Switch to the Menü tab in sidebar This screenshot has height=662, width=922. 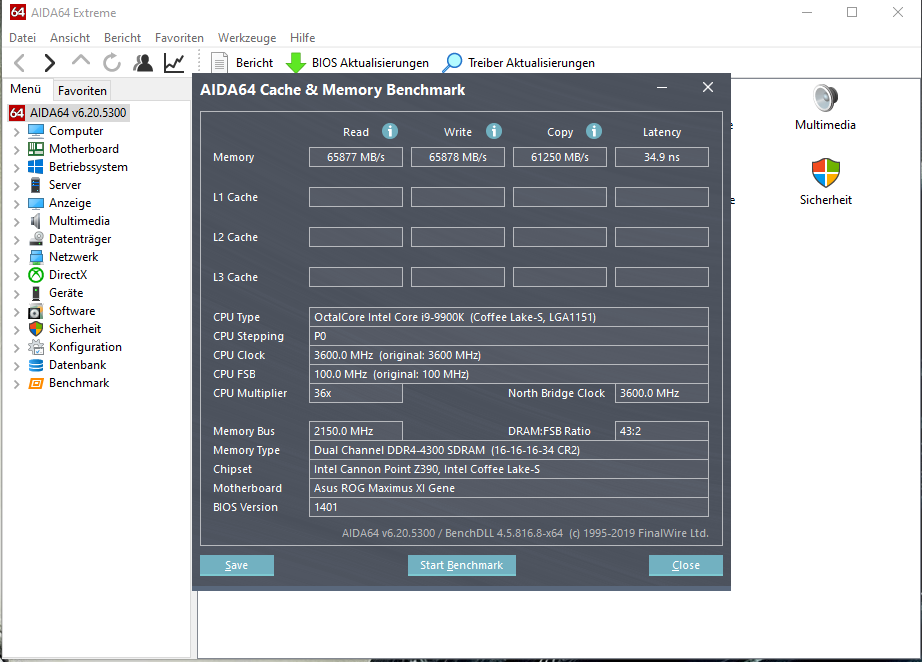(26, 89)
